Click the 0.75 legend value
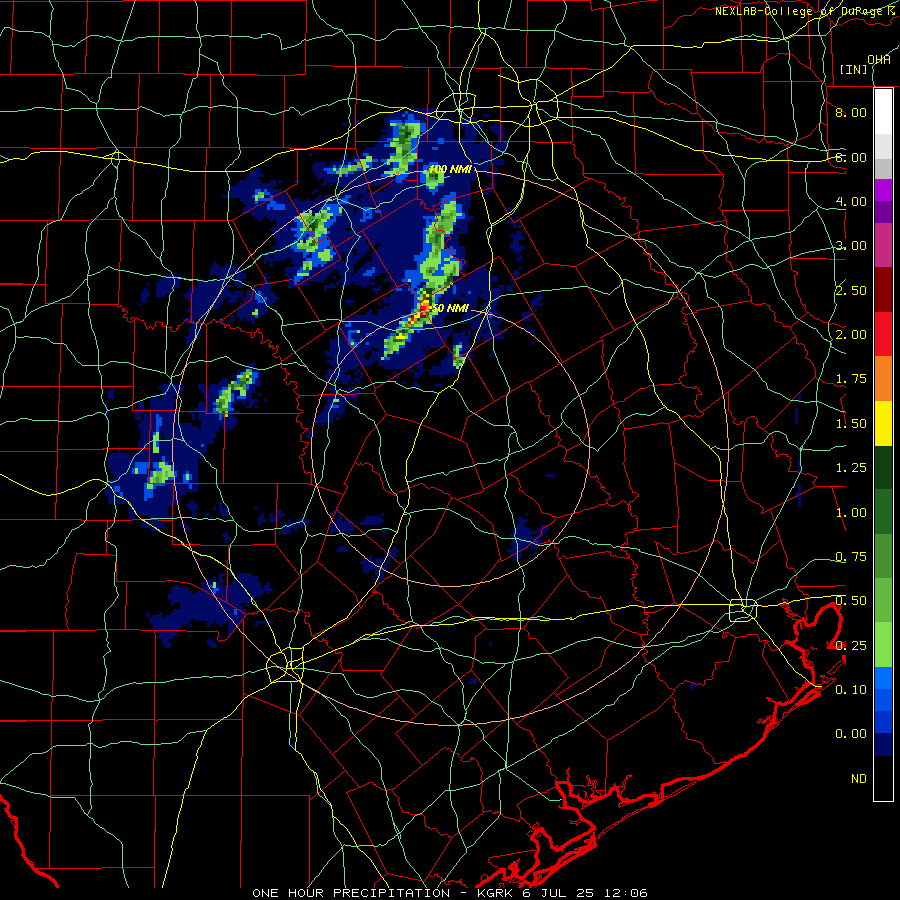Image resolution: width=900 pixels, height=900 pixels. (x=851, y=557)
